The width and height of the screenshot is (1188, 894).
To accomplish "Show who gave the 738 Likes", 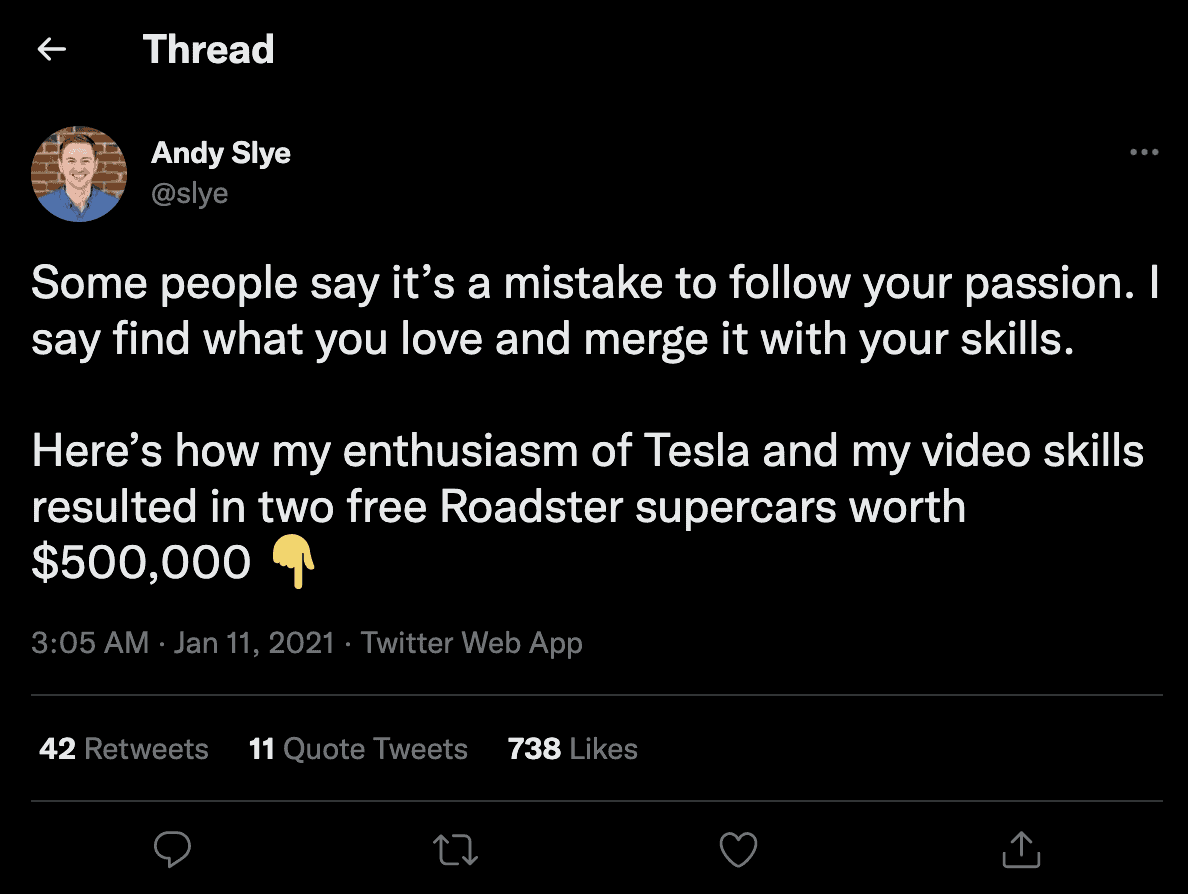I will [x=572, y=749].
